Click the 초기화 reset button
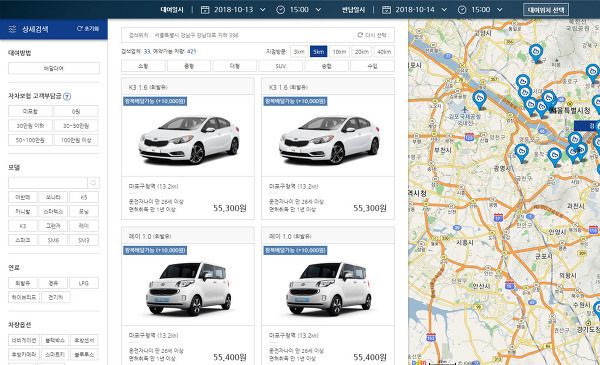This screenshot has width=600, height=365. pos(88,29)
